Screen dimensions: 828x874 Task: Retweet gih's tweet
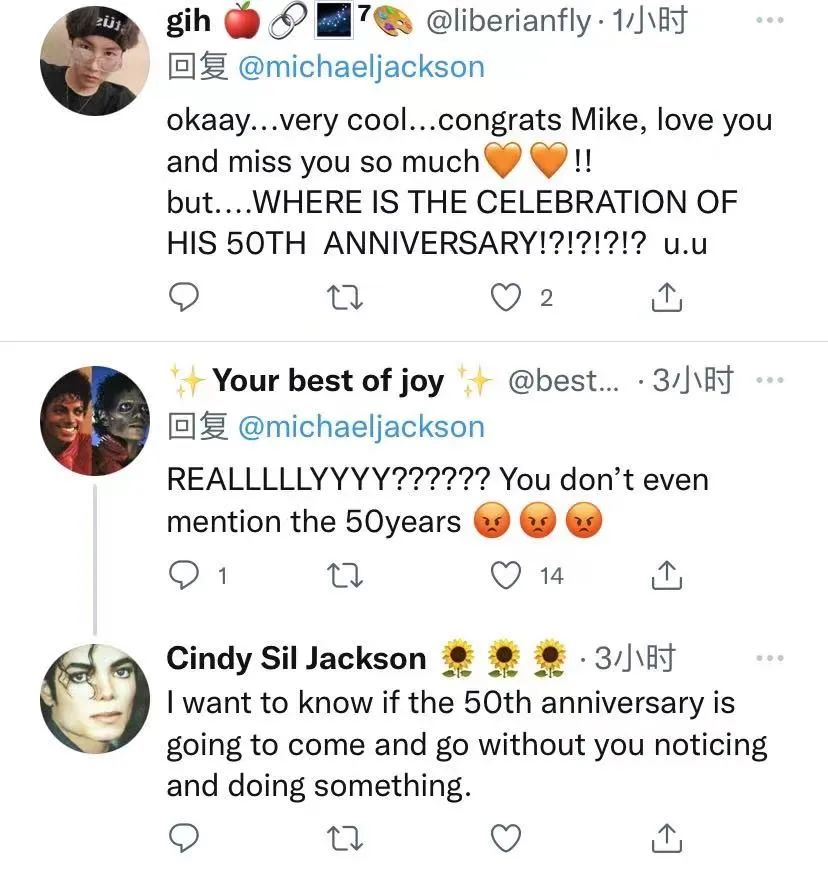tap(346, 297)
